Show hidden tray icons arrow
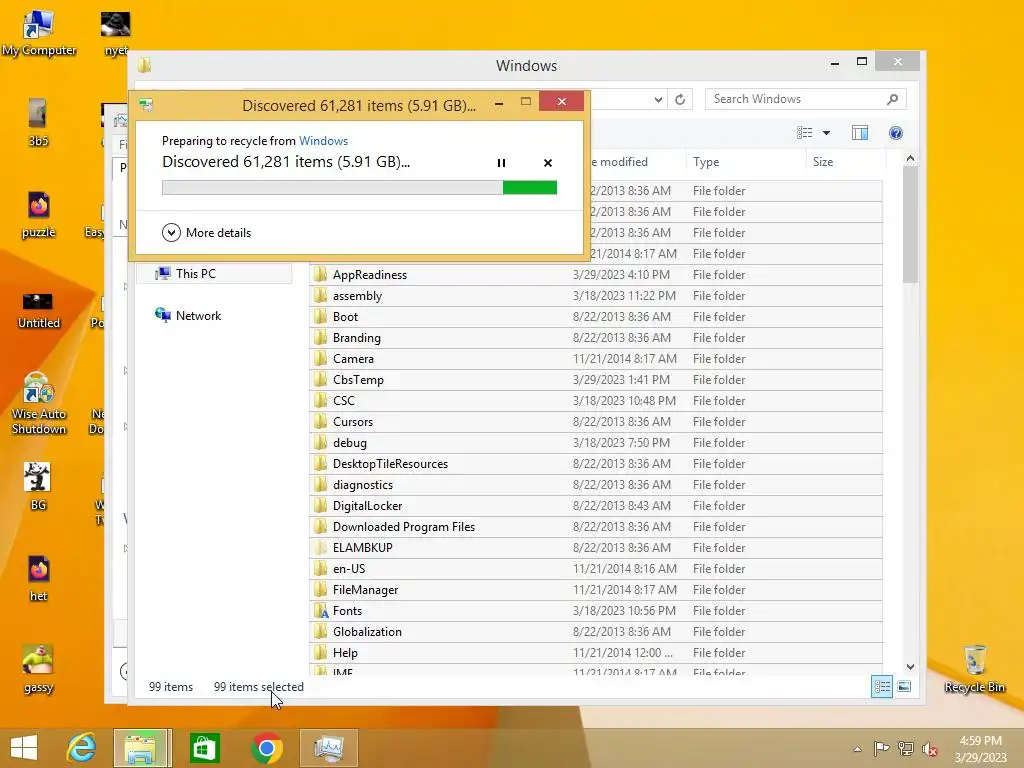 pos(857,749)
